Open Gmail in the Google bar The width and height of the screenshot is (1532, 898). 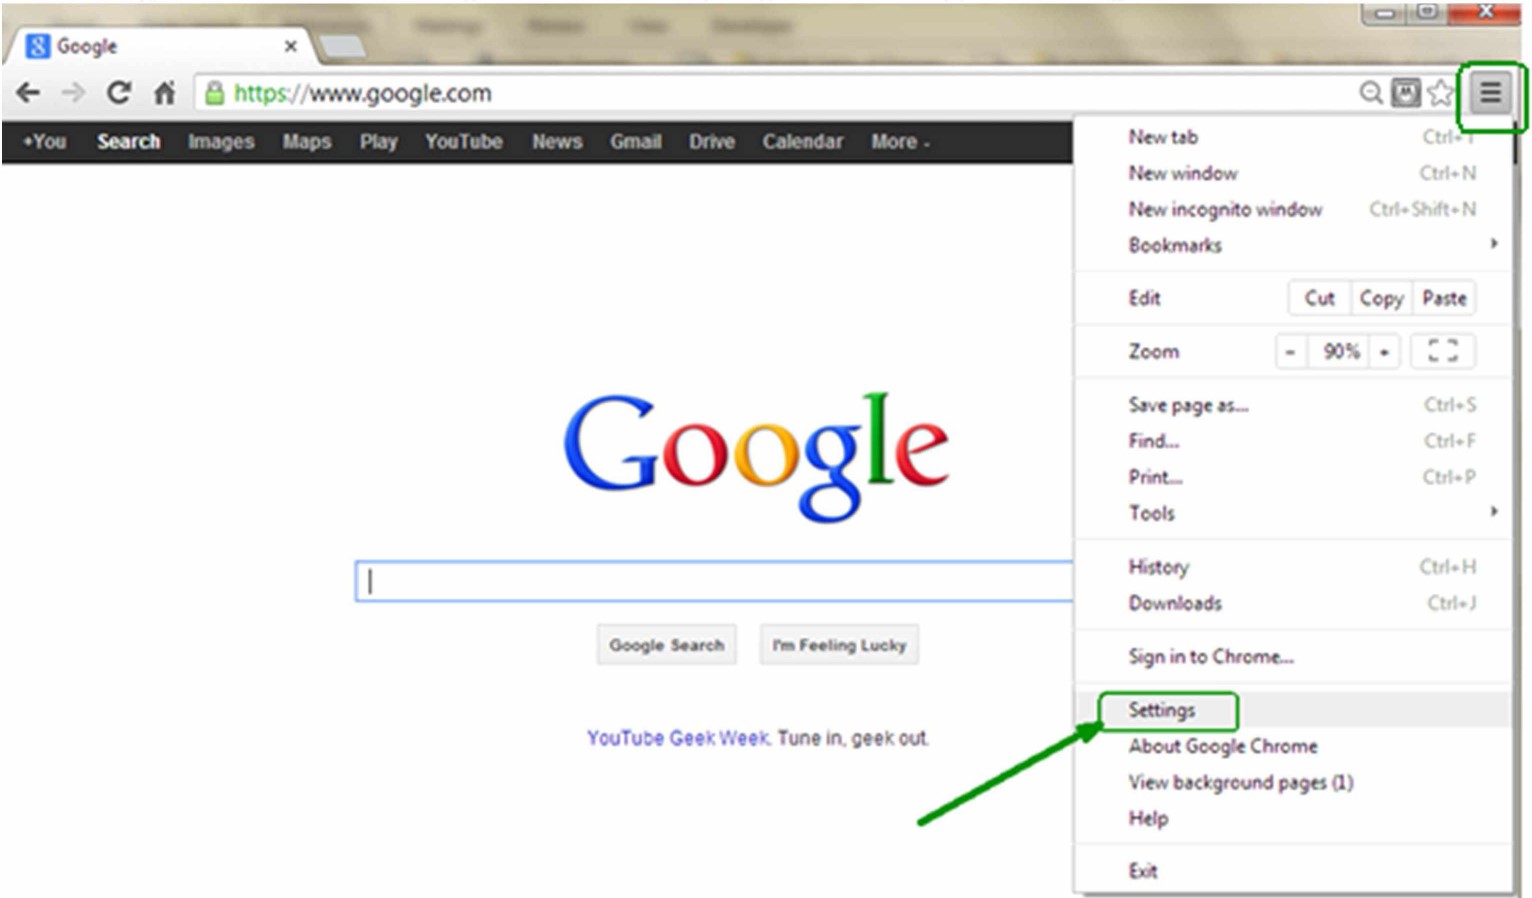click(636, 142)
